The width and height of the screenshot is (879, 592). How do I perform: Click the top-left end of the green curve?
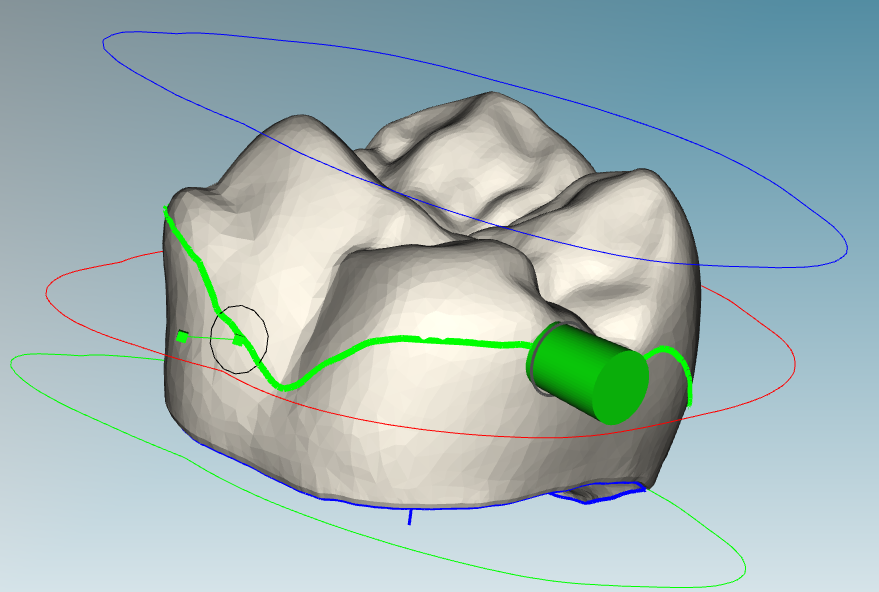point(167,211)
